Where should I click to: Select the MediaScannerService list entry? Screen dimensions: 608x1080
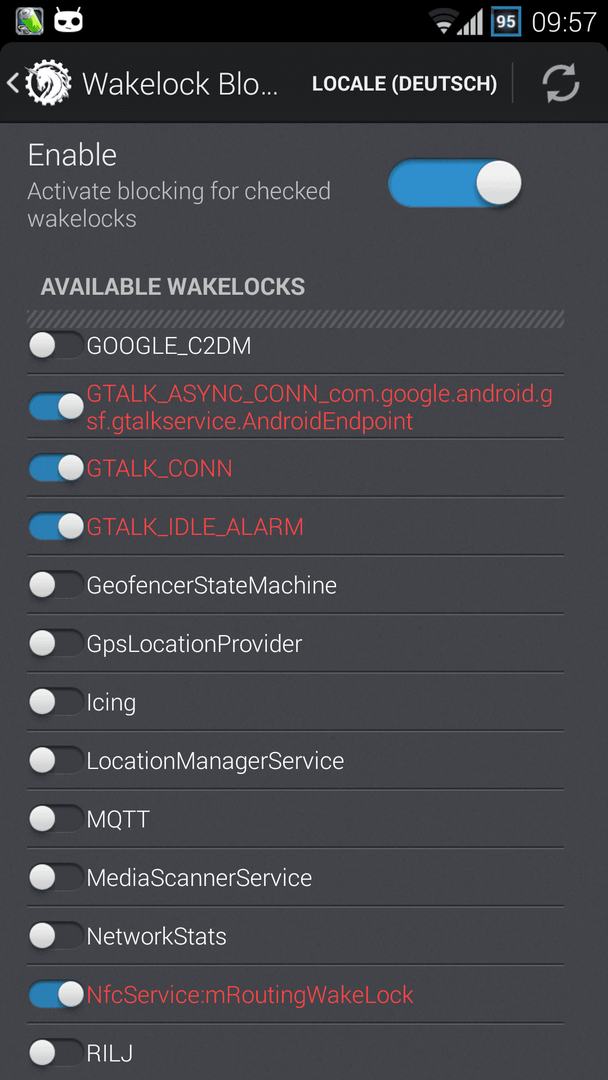click(x=295, y=878)
